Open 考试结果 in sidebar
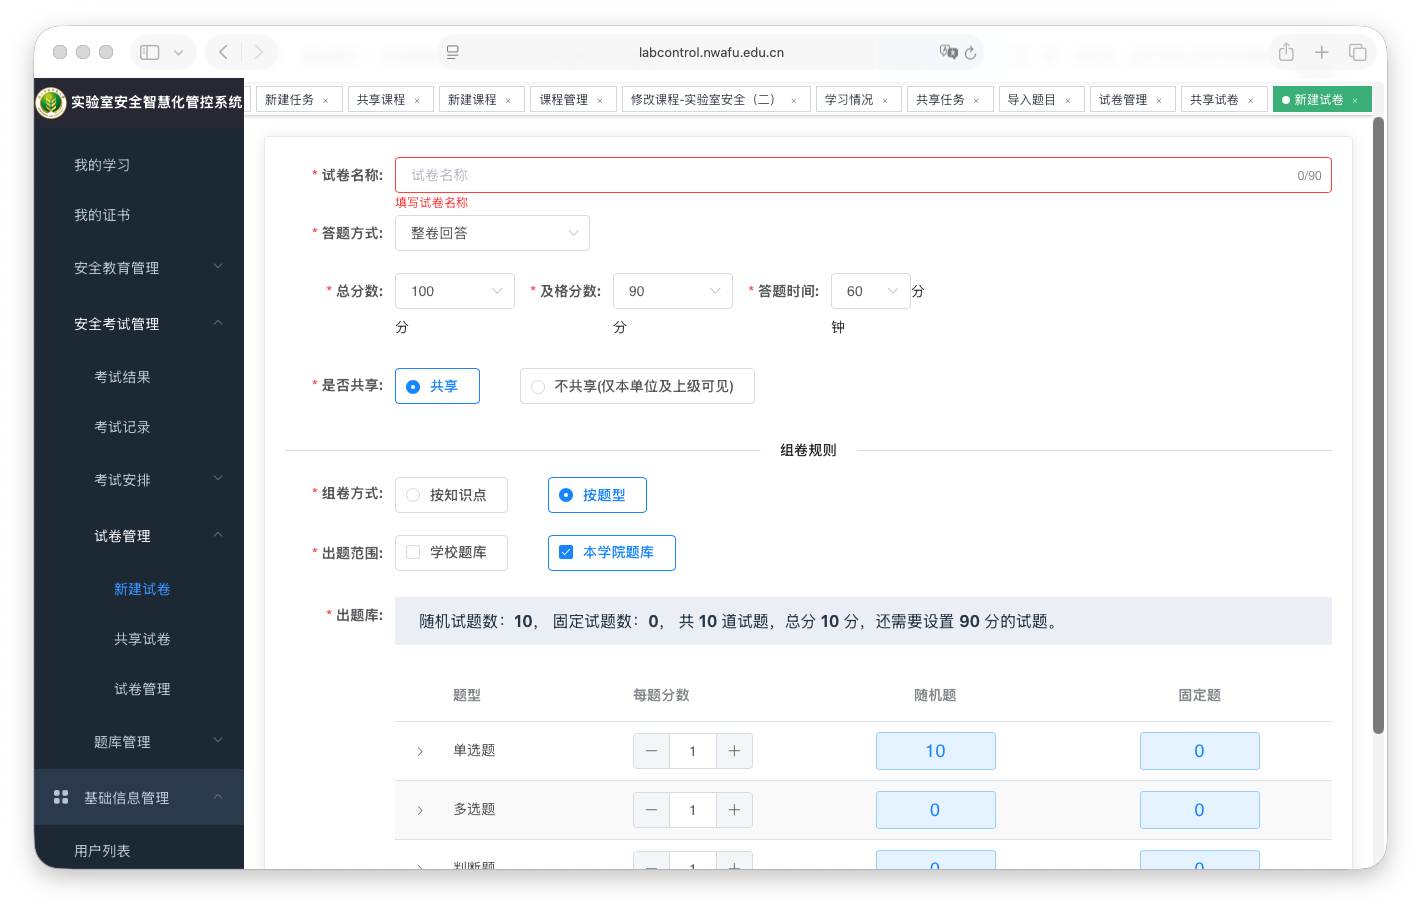Viewport: 1421px width, 911px height. point(122,377)
